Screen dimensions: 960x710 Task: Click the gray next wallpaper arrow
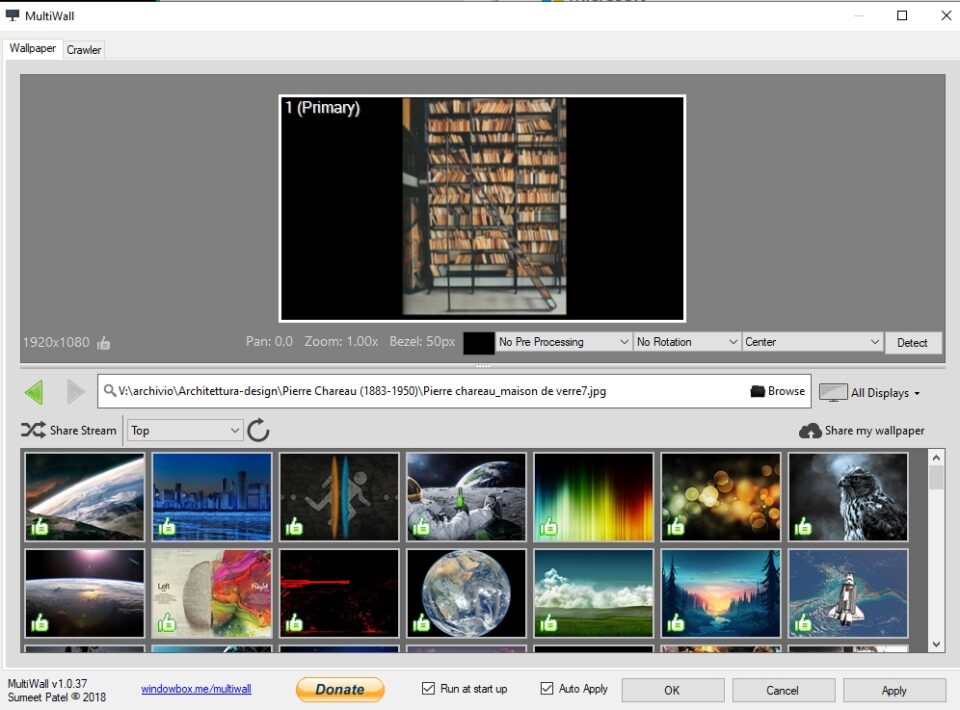[75, 392]
